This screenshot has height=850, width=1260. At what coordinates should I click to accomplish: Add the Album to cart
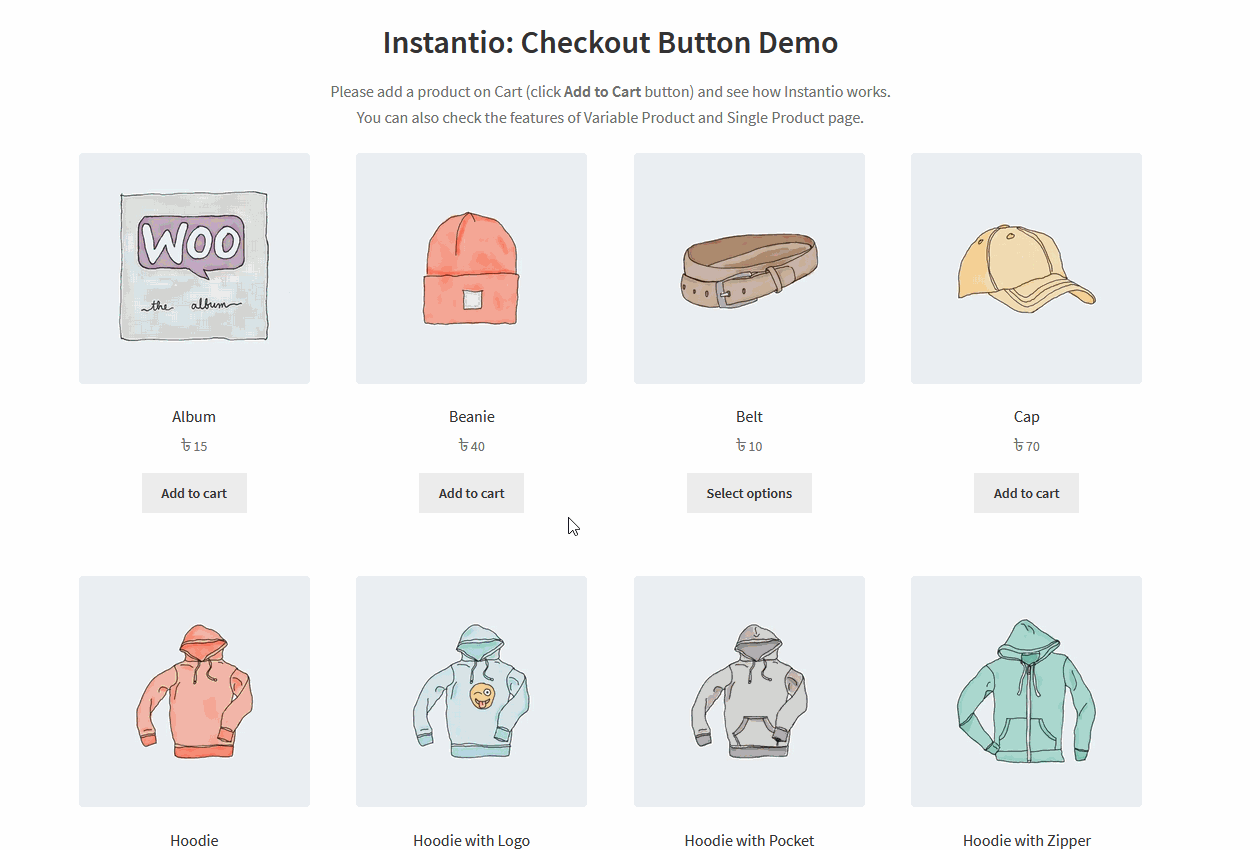(194, 493)
